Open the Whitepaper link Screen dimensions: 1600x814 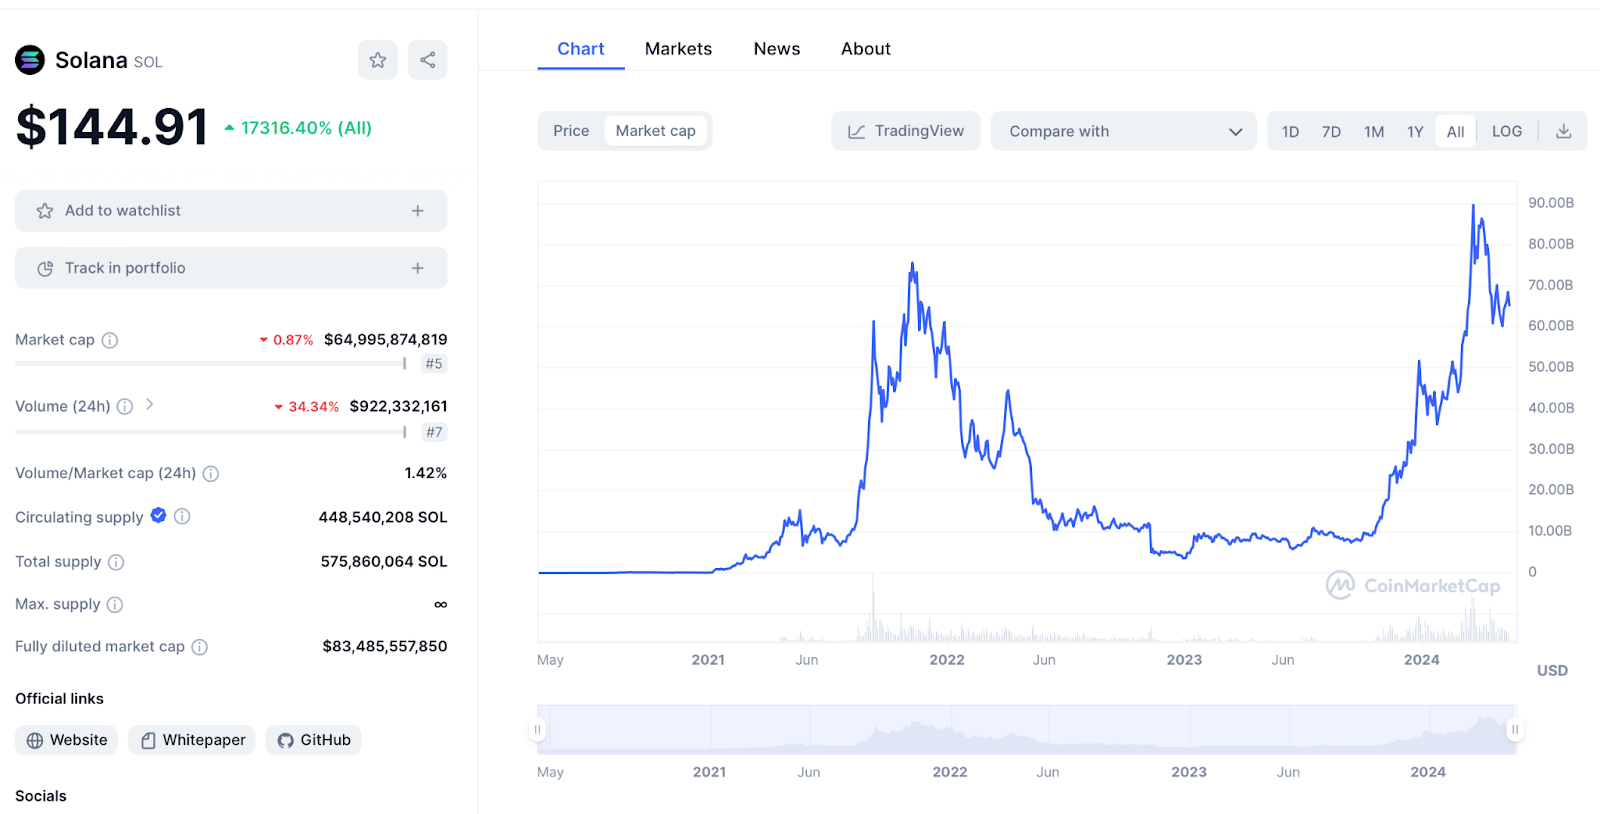(192, 740)
